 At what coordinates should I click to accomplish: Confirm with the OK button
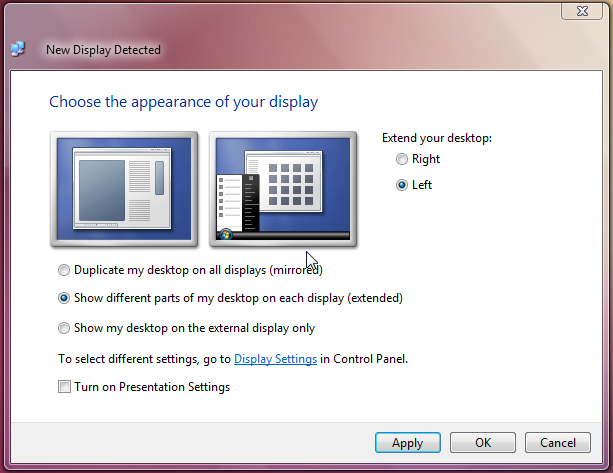tap(483, 443)
